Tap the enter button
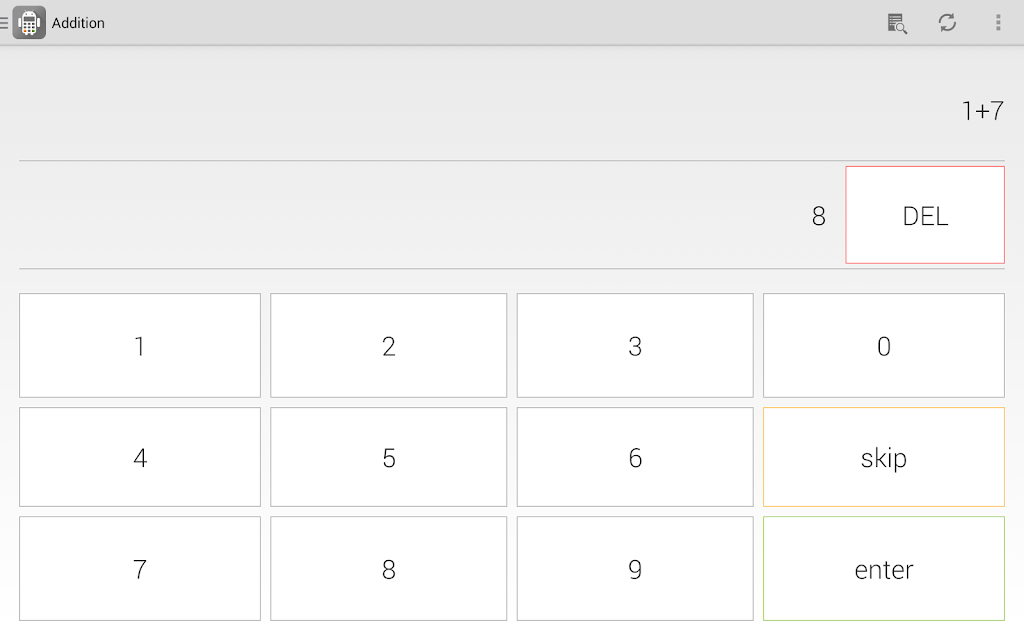 pos(884,569)
